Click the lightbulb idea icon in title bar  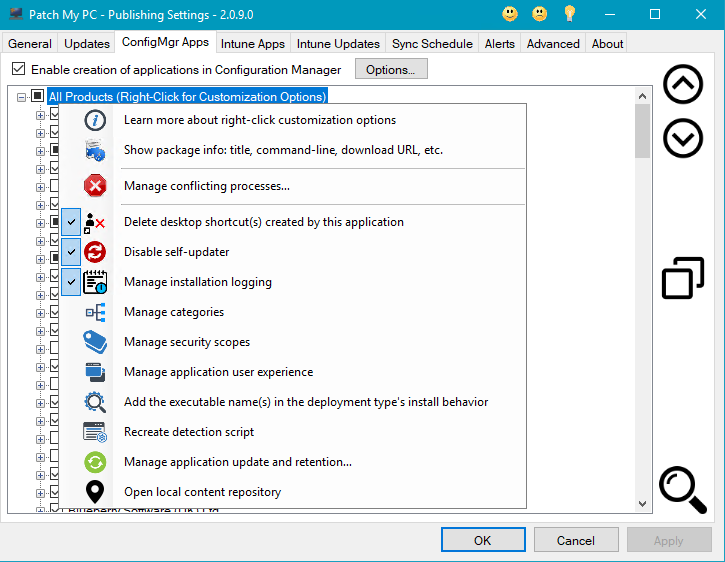tap(570, 14)
